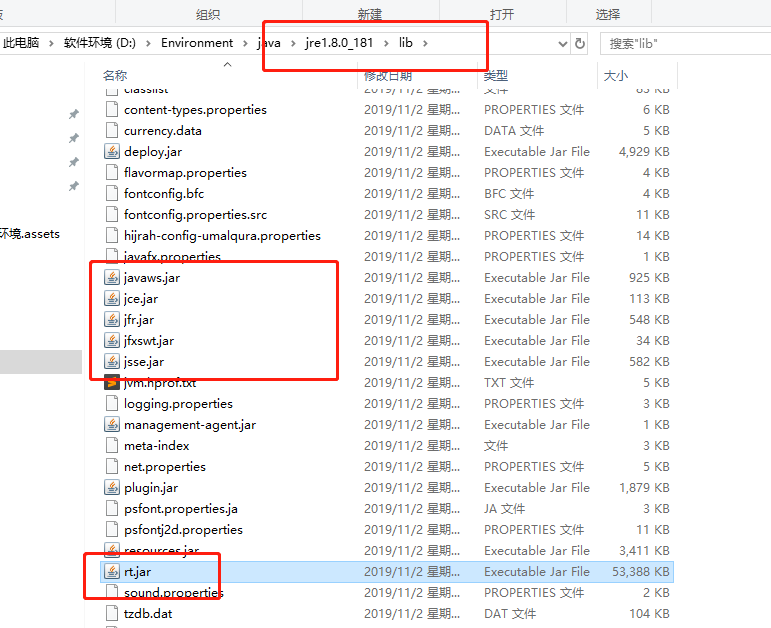Click the currency.data file icon
771x628 pixels.
(112, 130)
